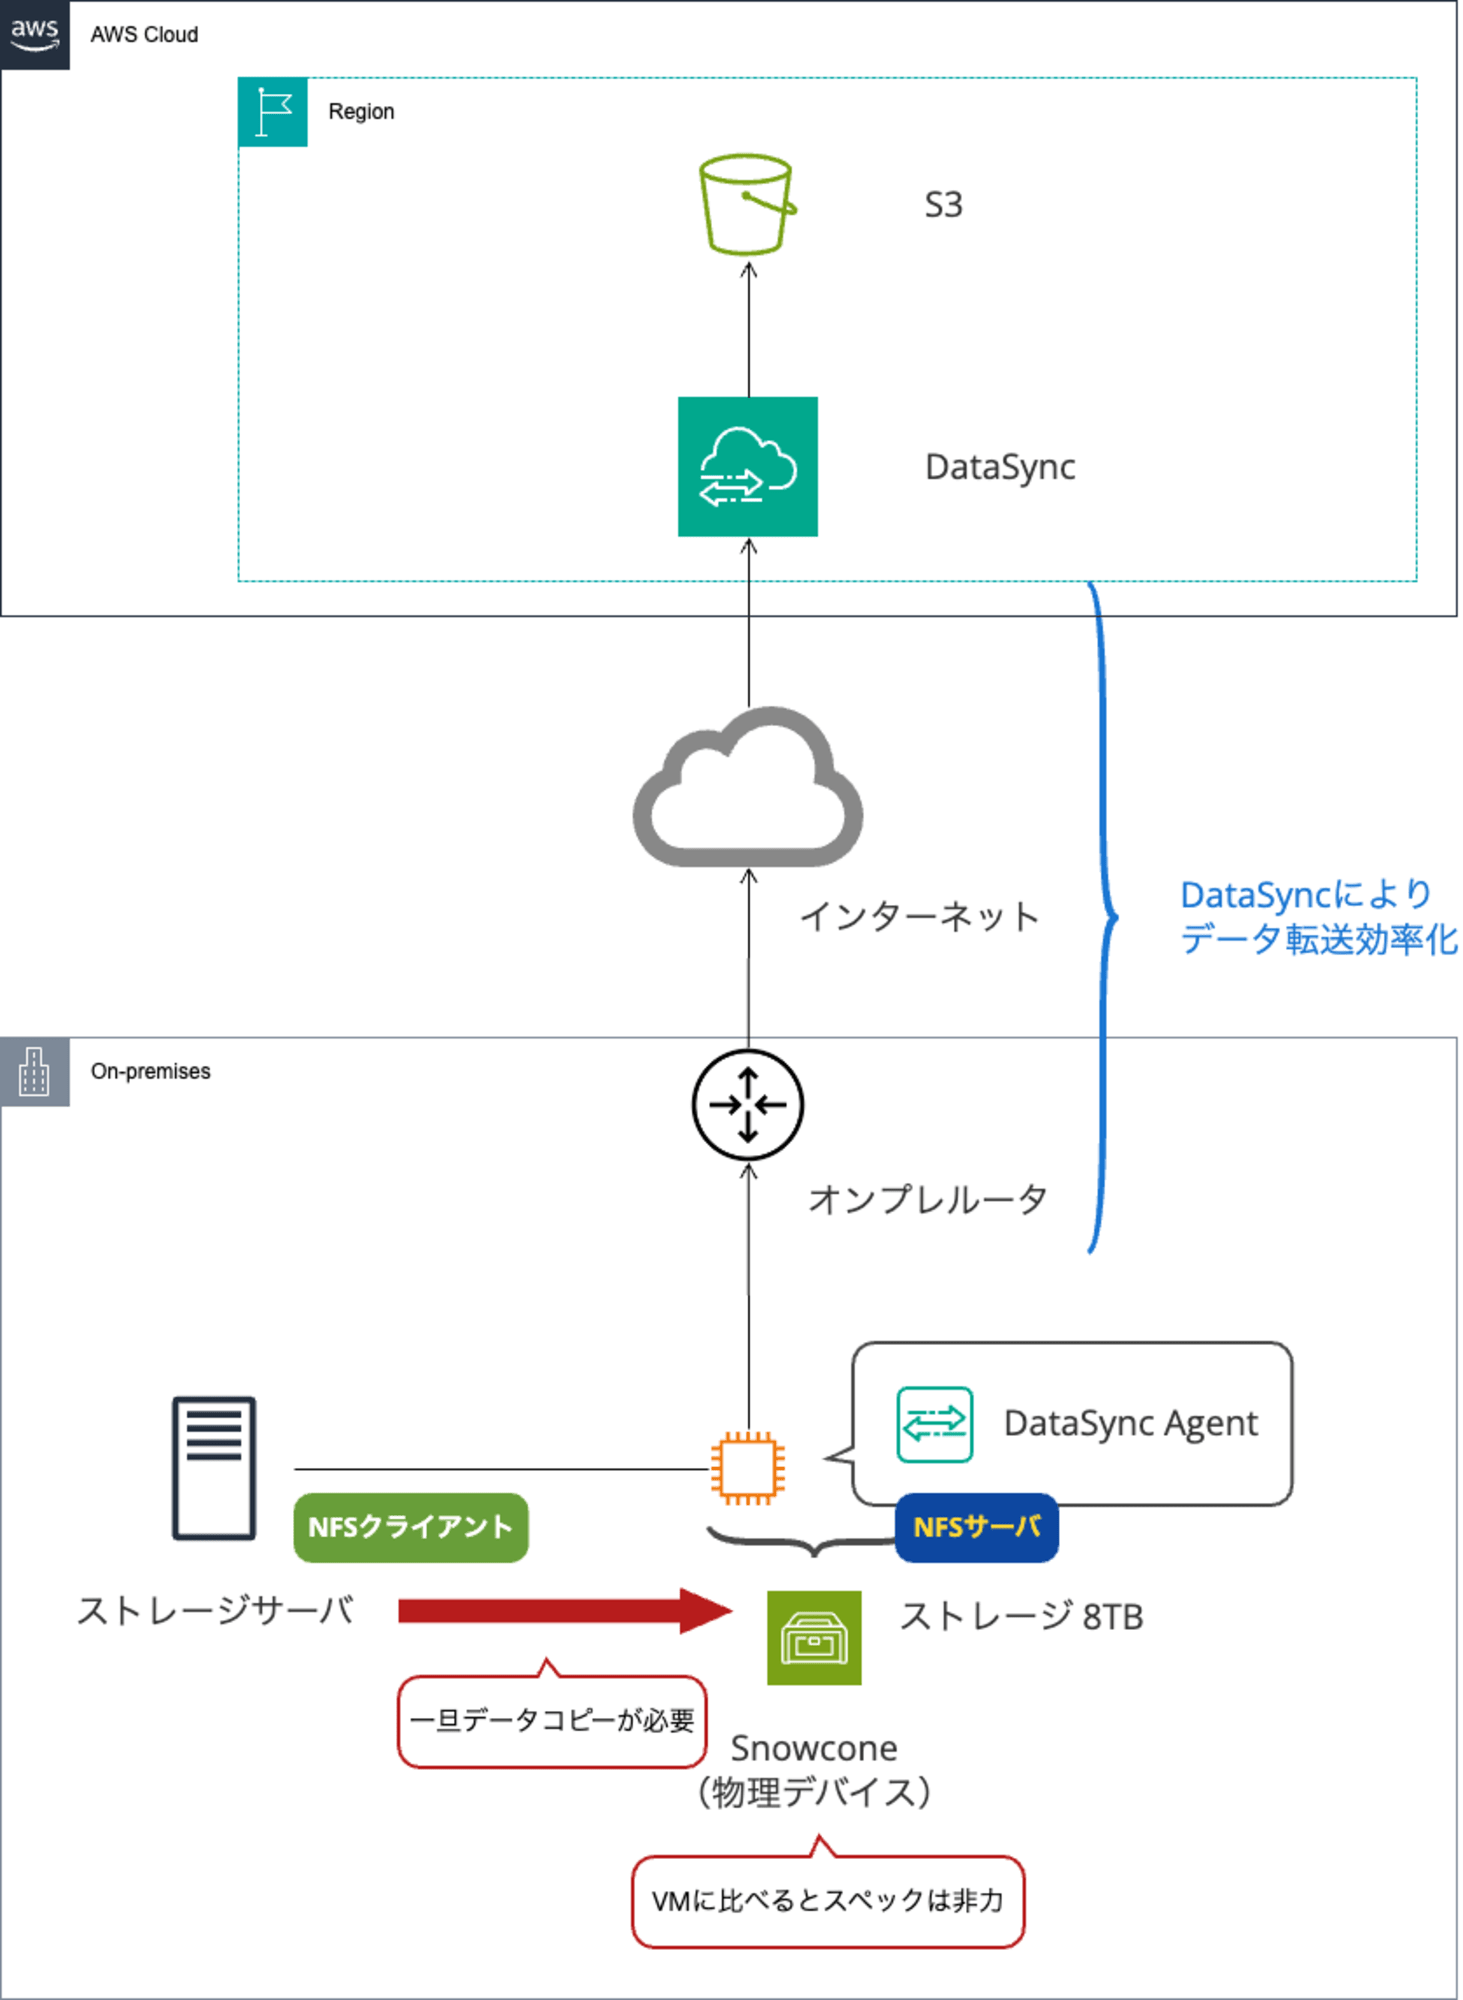Select the DataSync service icon

click(748, 467)
